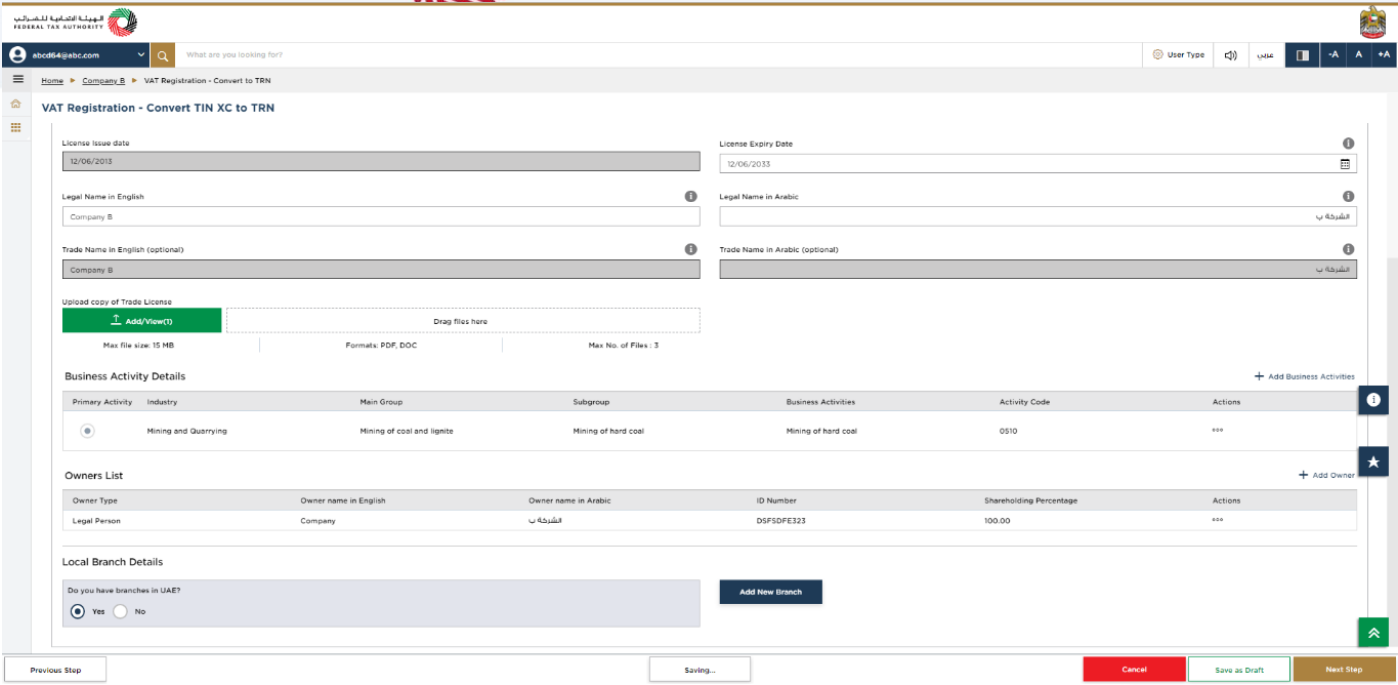Image resolution: width=1398 pixels, height=685 pixels.
Task: Click the UAE emblem icon
Action: 1373,22
